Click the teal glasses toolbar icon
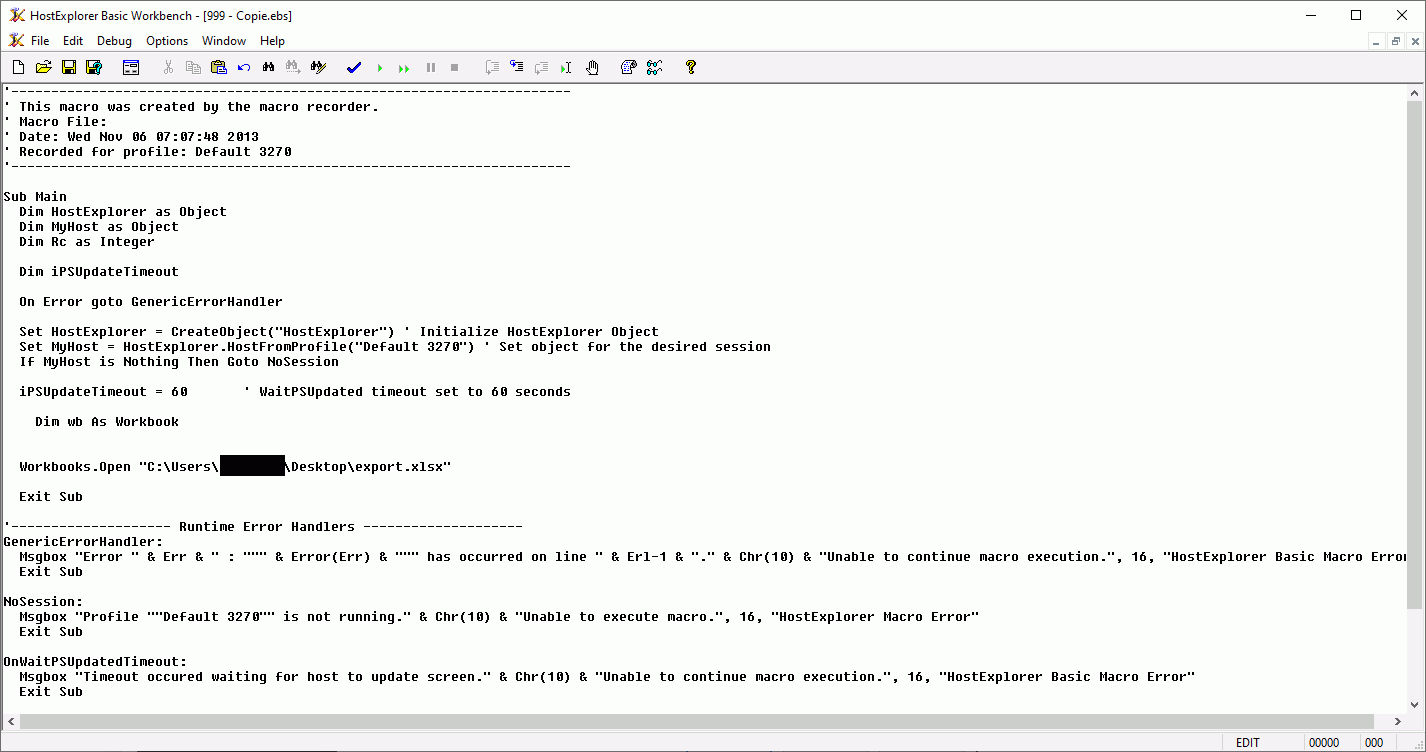Image resolution: width=1426 pixels, height=752 pixels. [x=654, y=67]
